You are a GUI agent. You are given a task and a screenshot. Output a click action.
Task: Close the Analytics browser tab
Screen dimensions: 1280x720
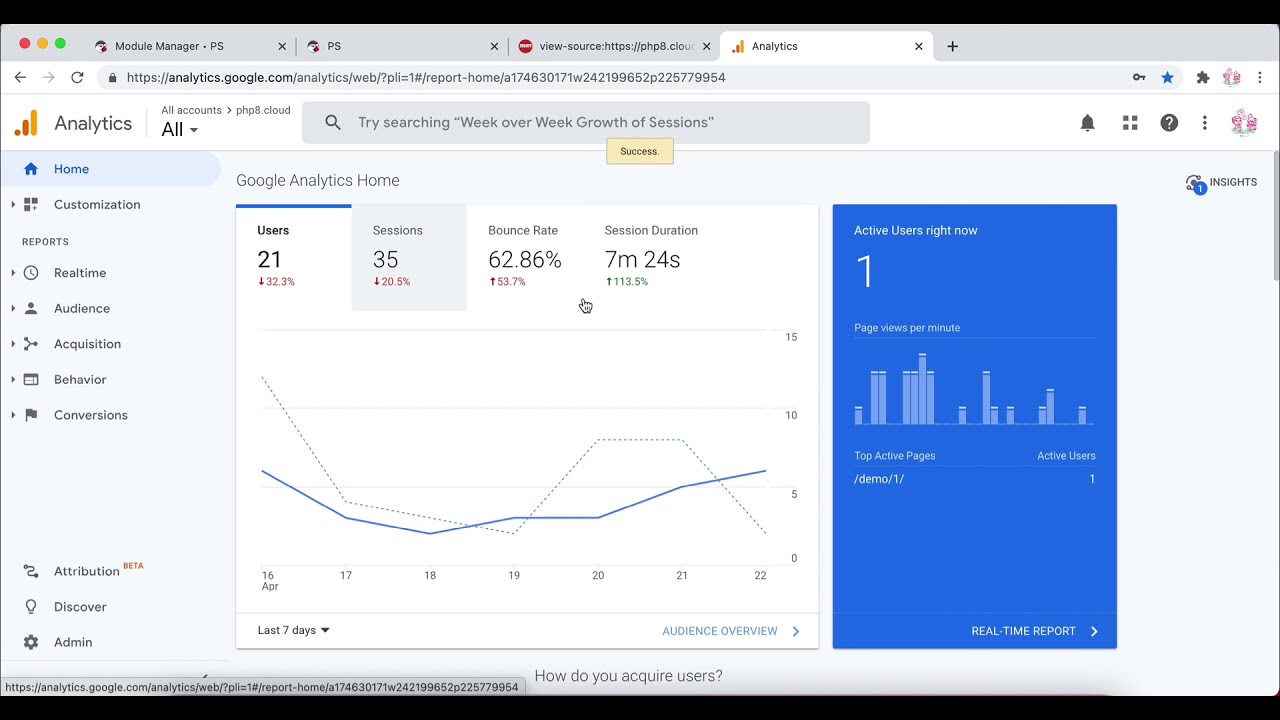(x=918, y=46)
